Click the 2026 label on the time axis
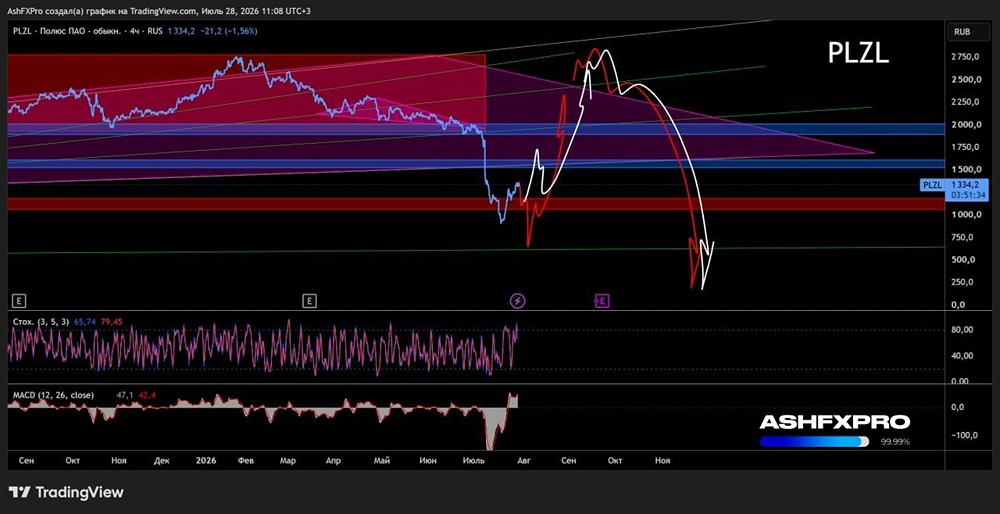The image size is (1000, 514). point(205,460)
